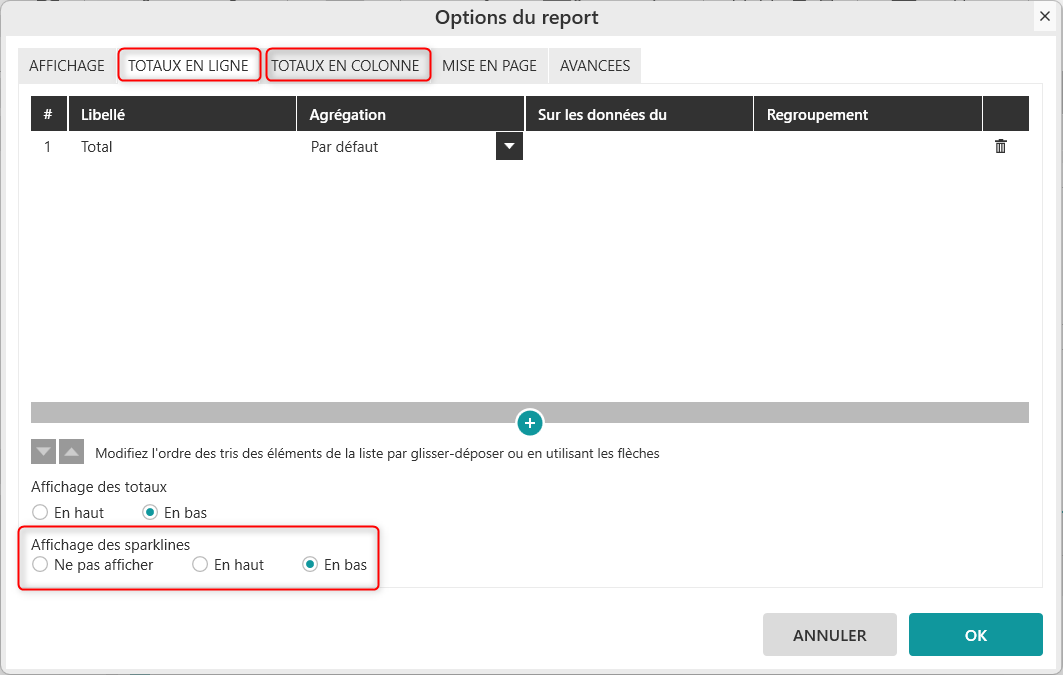Viewport: 1063px width, 675px height.
Task: Switch to the MISE EN PAGE tab
Action: (489, 66)
